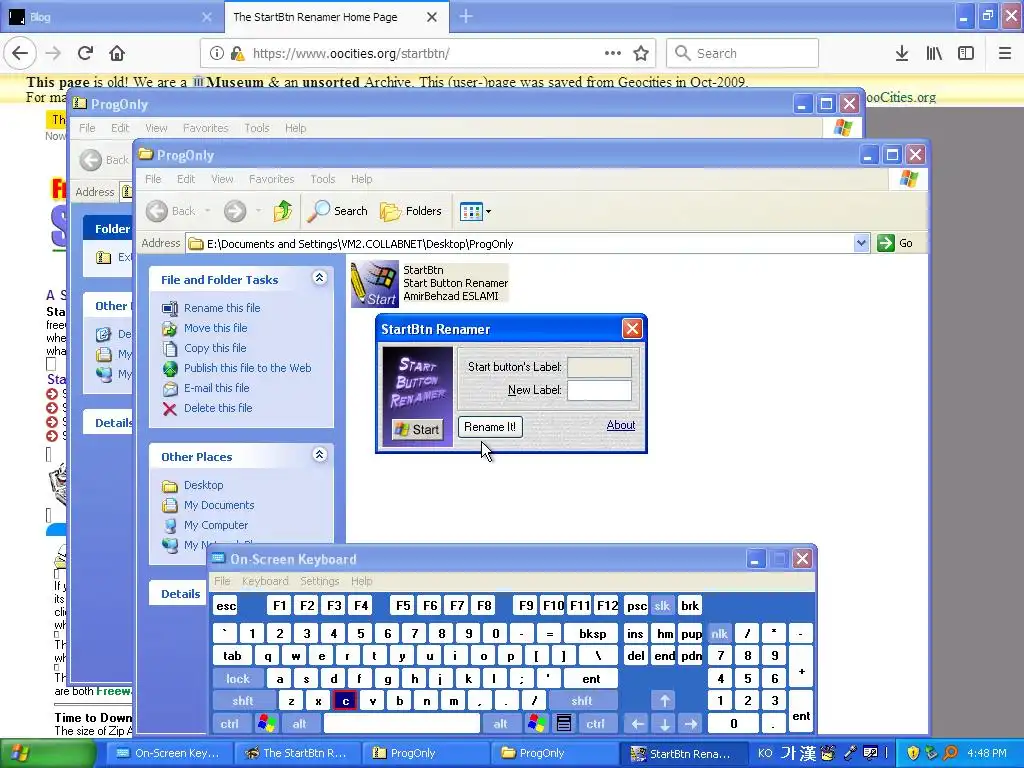
Task: Click the Go button next to address
Action: [x=895, y=244]
